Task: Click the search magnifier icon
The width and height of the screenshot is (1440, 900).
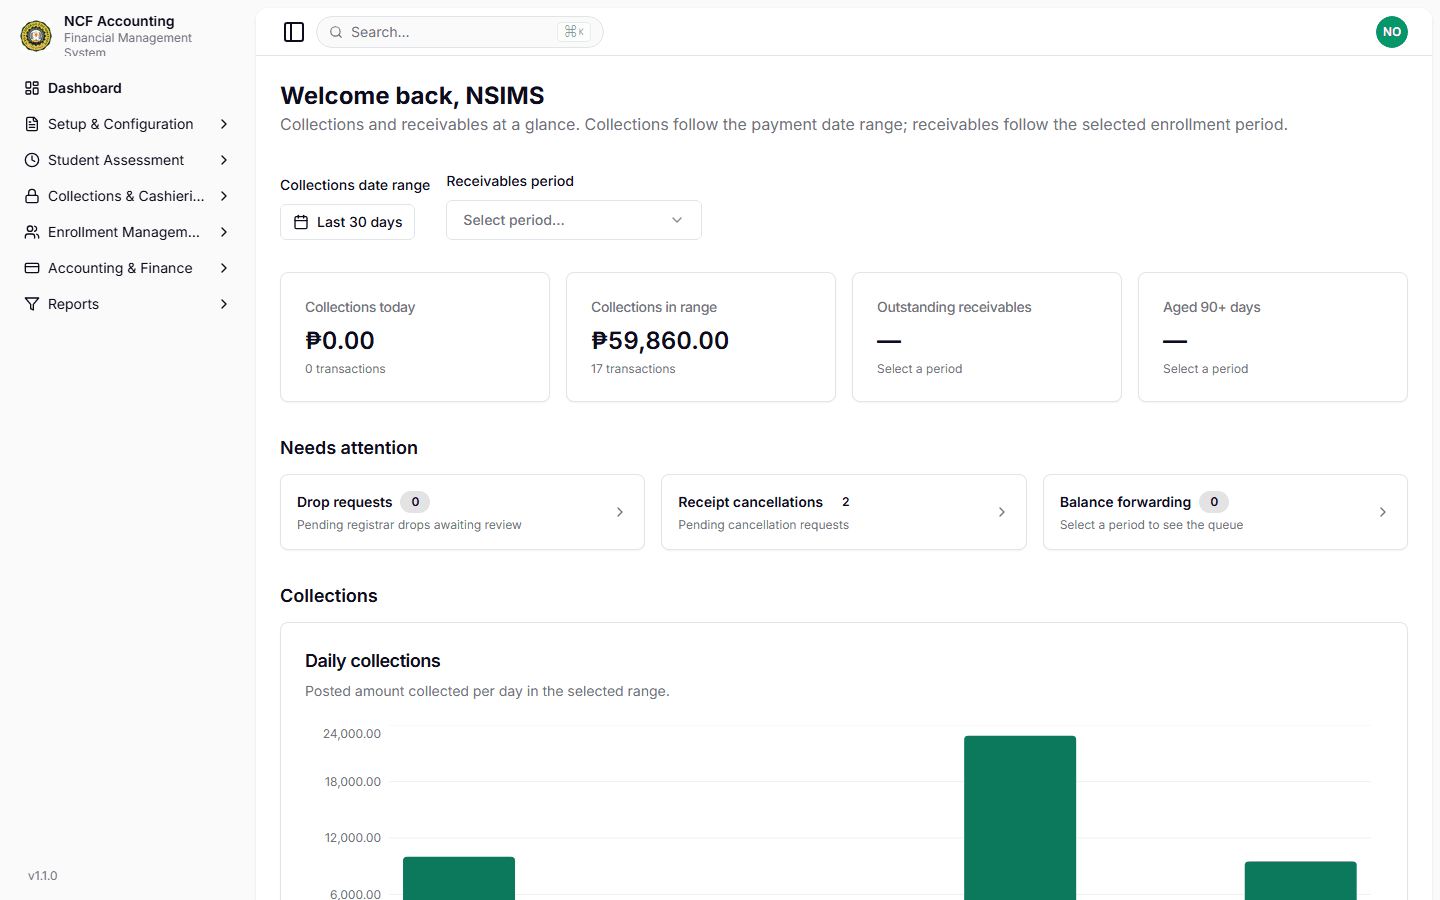Action: coord(336,32)
